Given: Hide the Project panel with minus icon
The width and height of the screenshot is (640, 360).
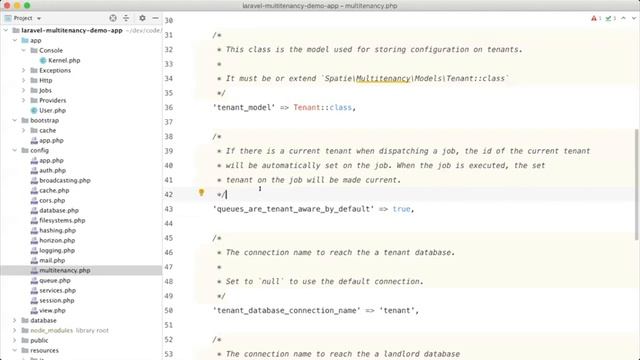Looking at the screenshot, I should coord(155,18).
